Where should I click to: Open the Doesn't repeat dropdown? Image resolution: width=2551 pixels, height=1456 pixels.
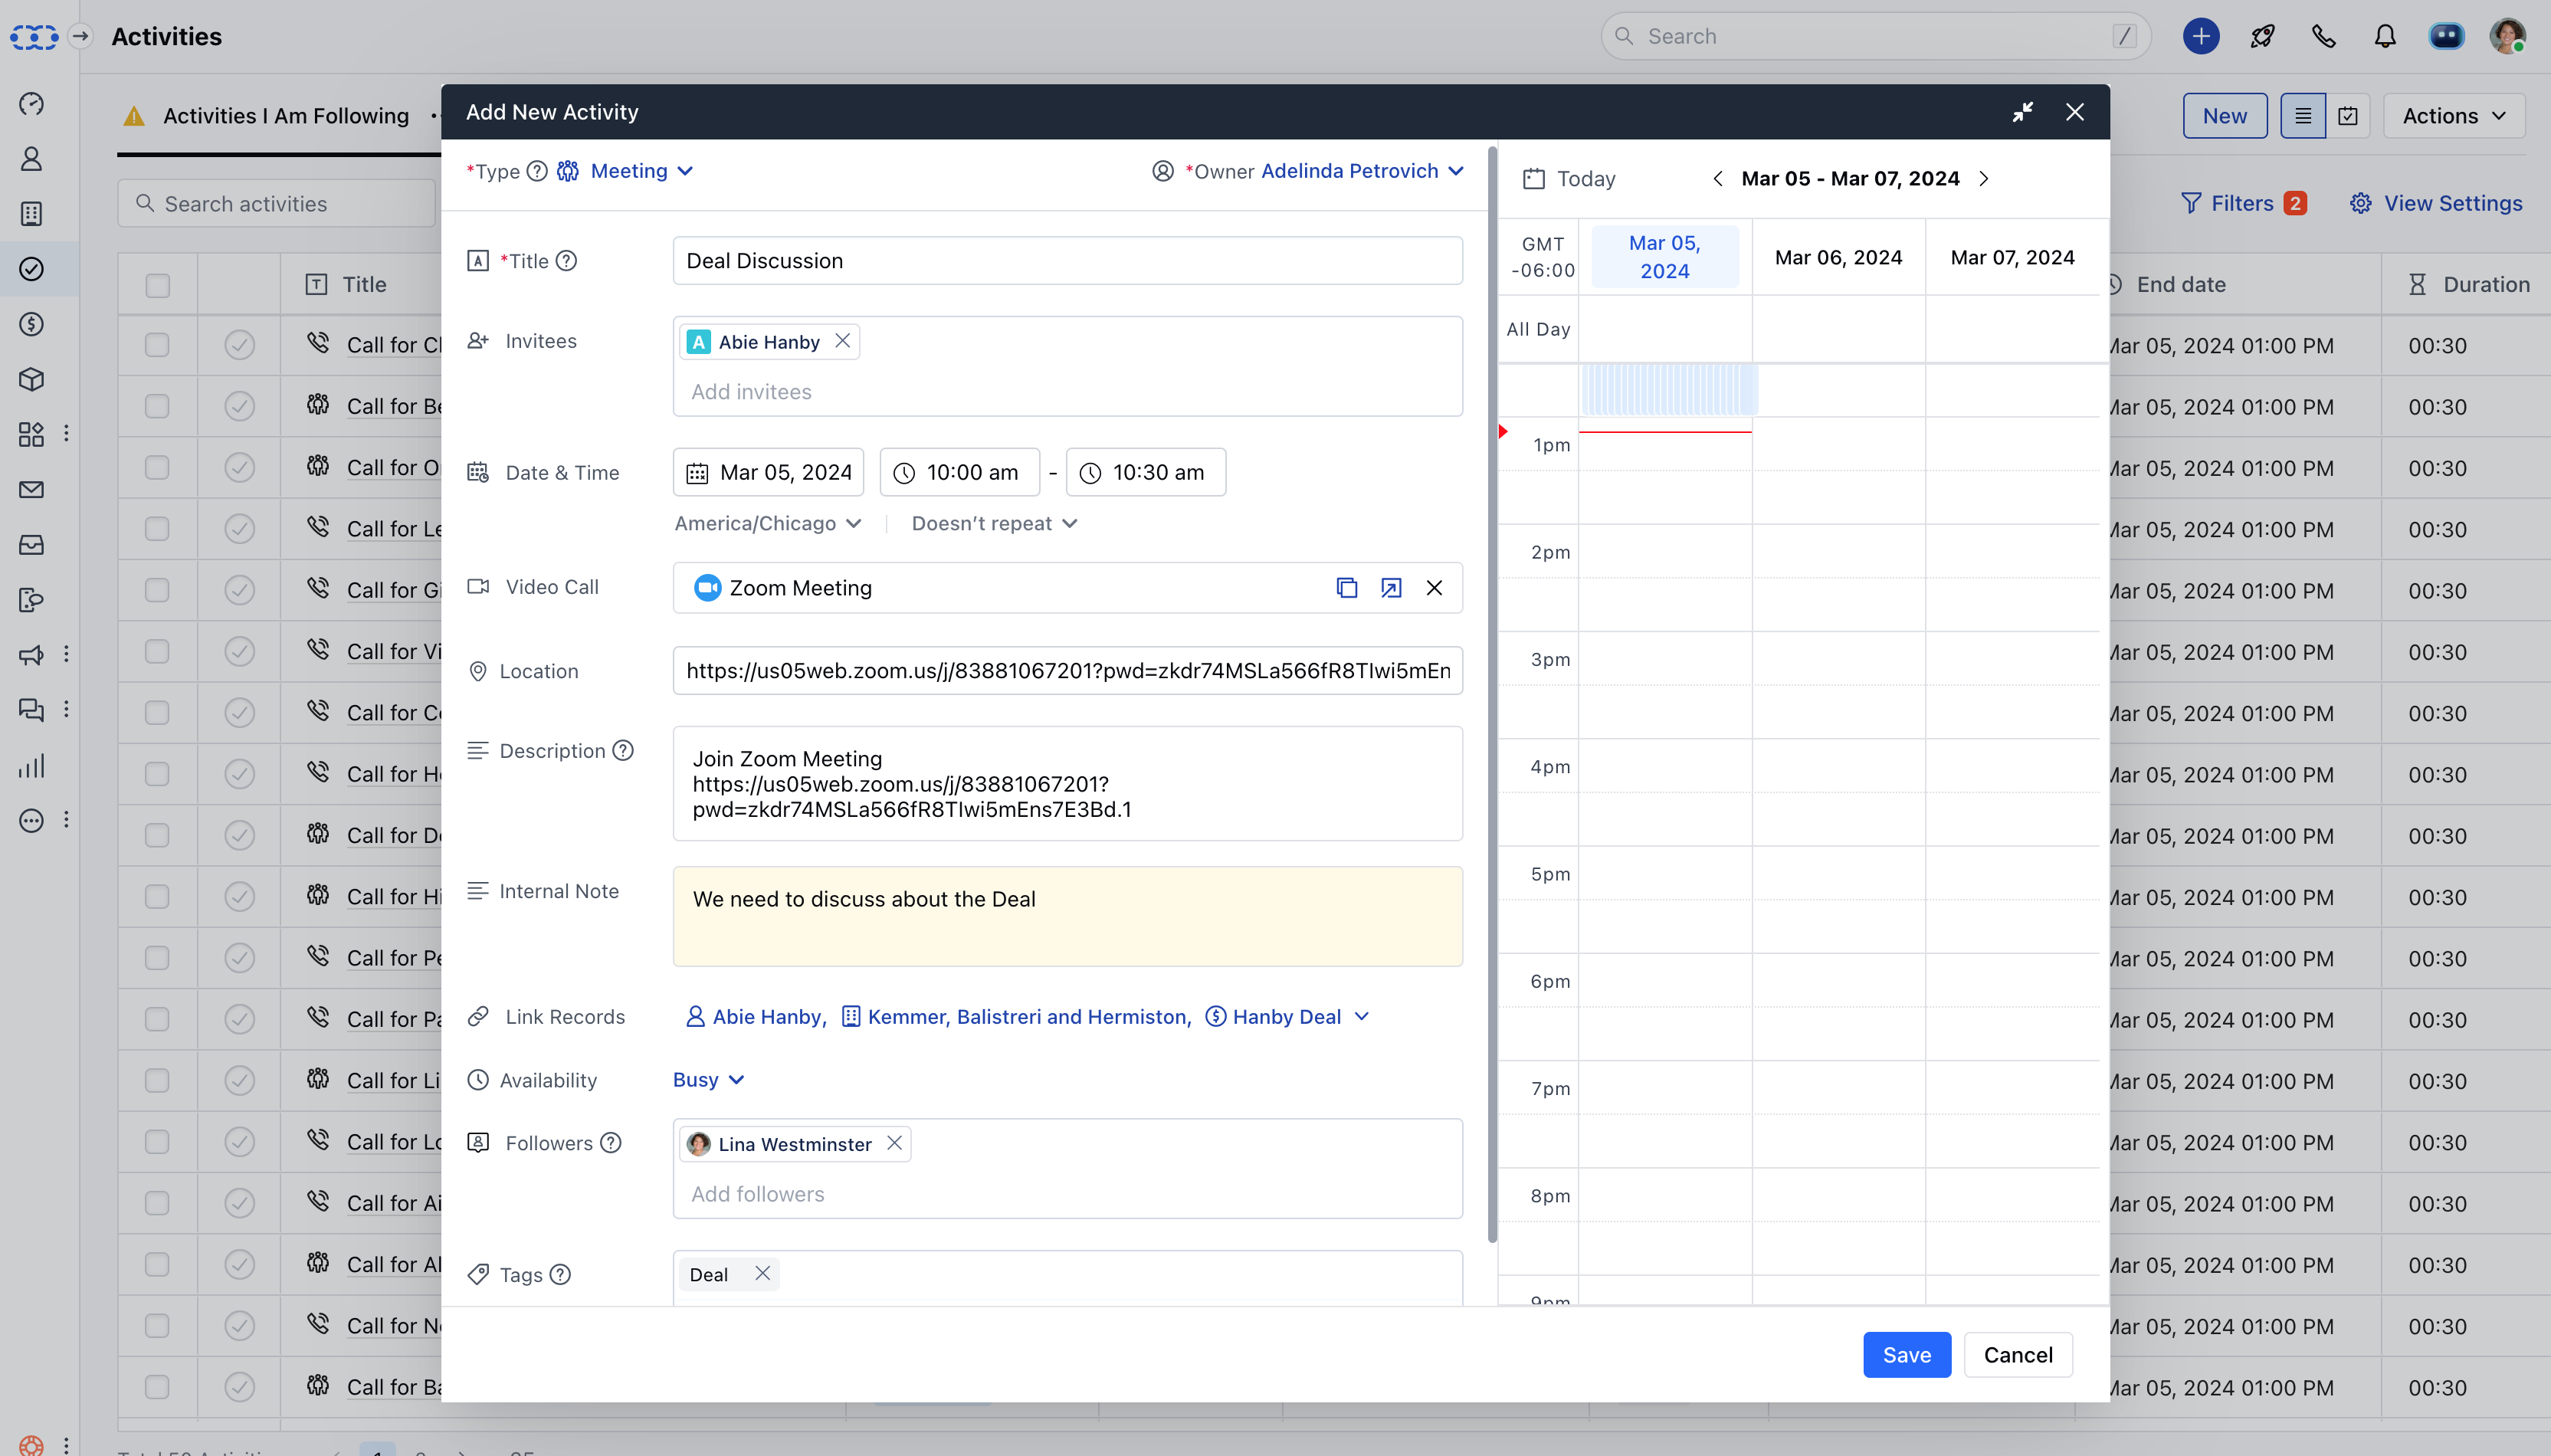pos(993,523)
